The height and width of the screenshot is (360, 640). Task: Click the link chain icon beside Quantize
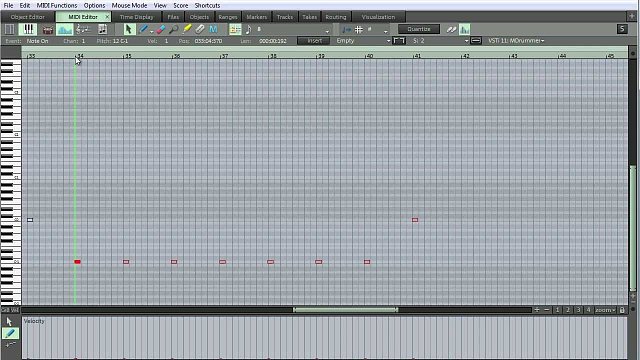(x=451, y=29)
